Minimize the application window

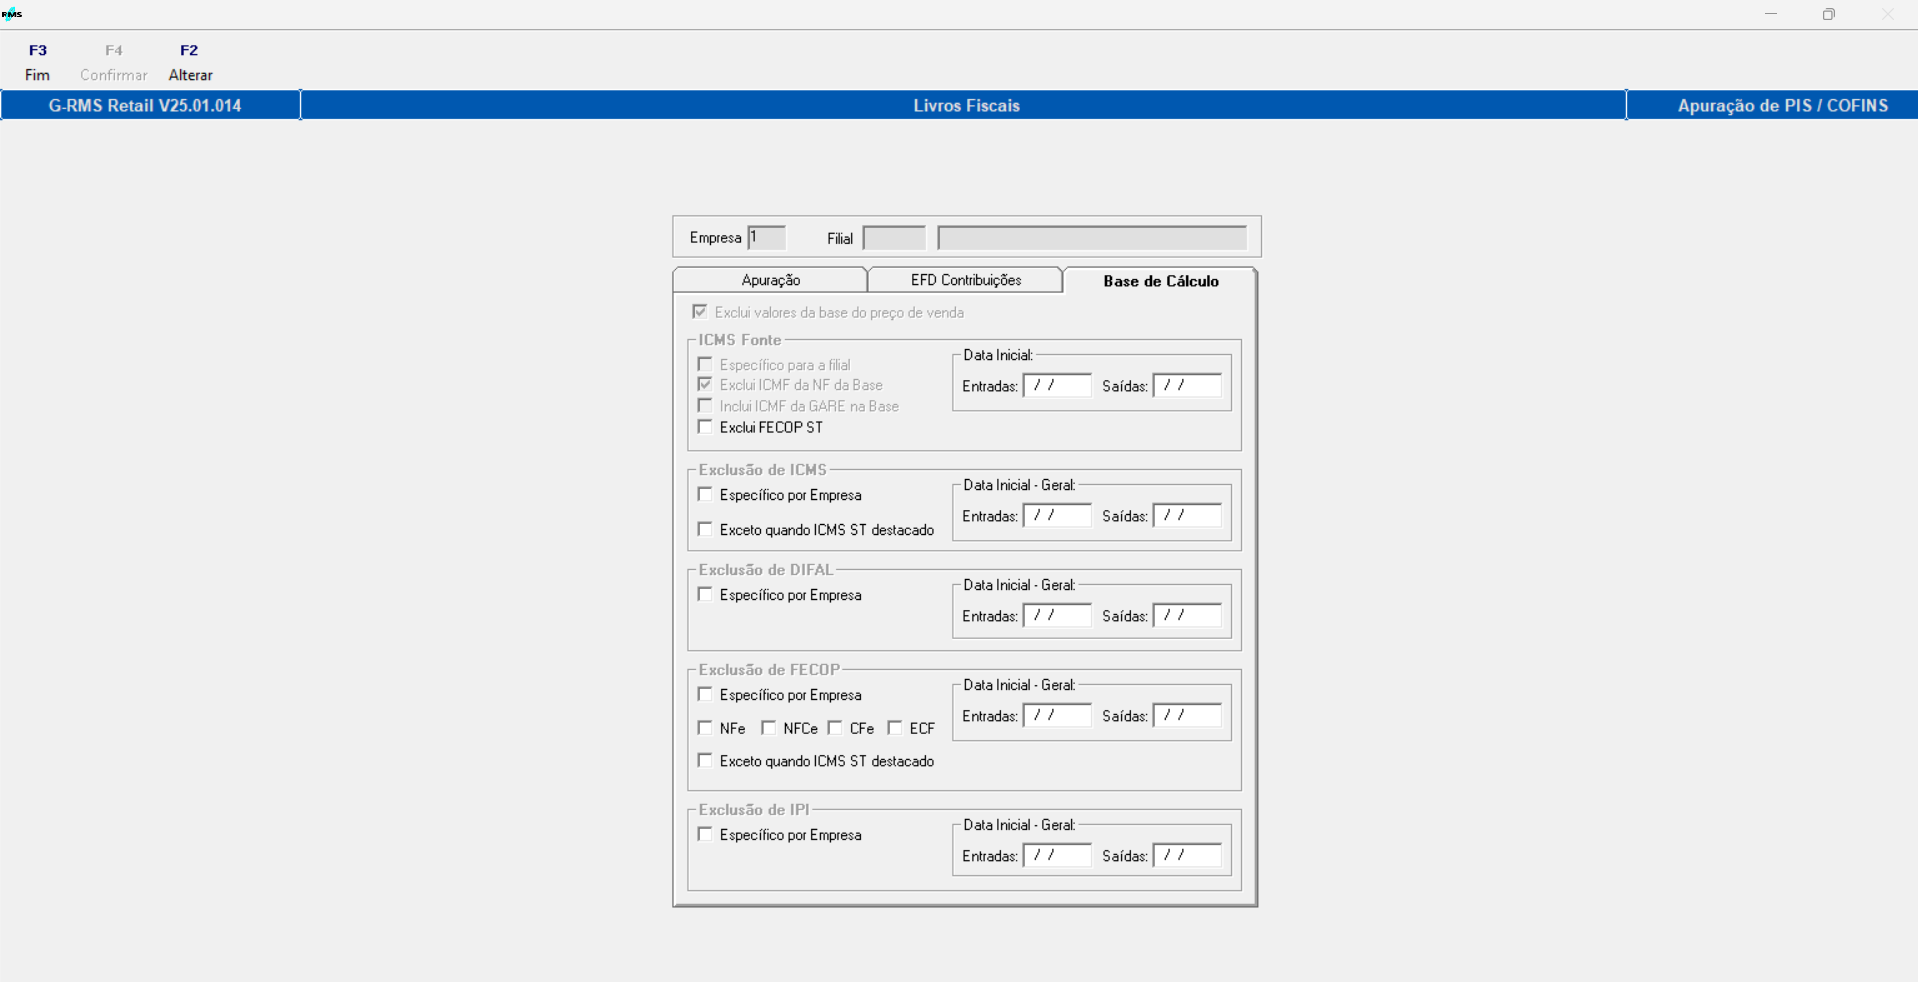(1771, 14)
